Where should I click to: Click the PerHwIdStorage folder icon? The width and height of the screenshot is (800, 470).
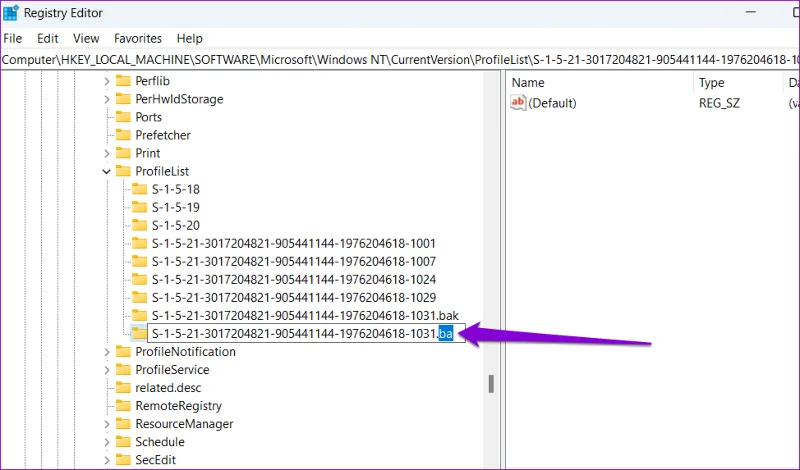pos(123,98)
